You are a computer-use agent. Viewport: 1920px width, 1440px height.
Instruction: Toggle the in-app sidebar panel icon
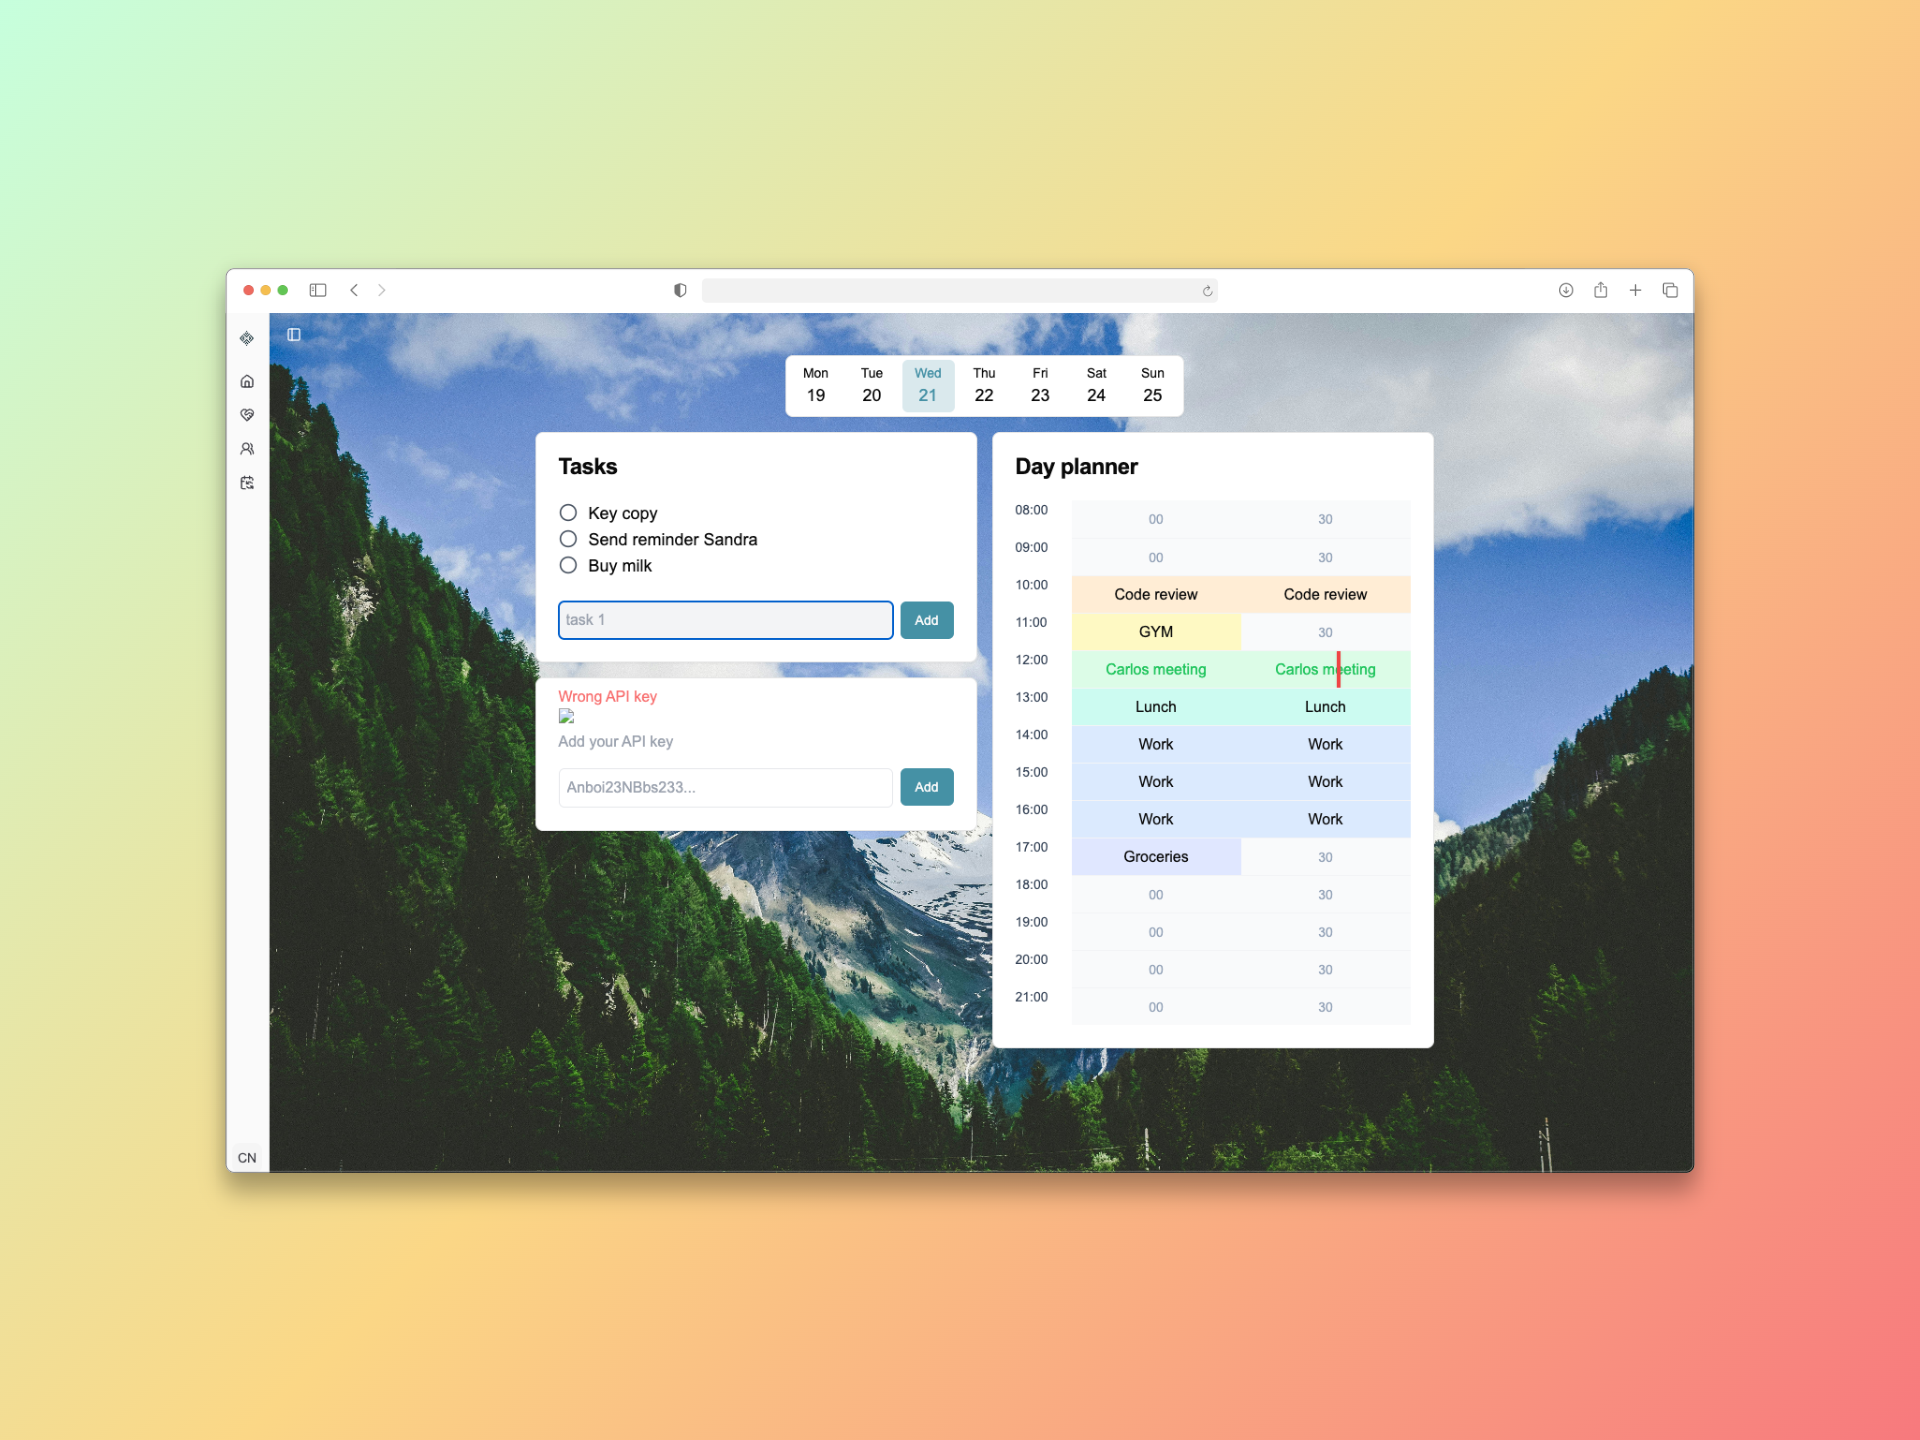pos(294,335)
